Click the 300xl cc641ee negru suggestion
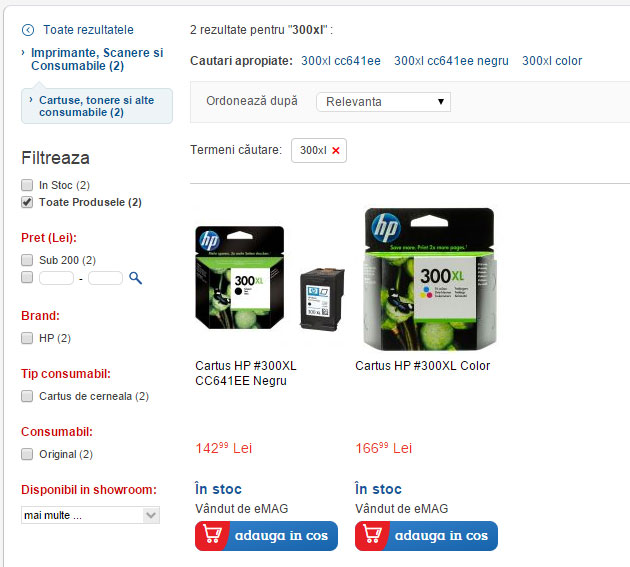630x567 pixels. pos(451,61)
